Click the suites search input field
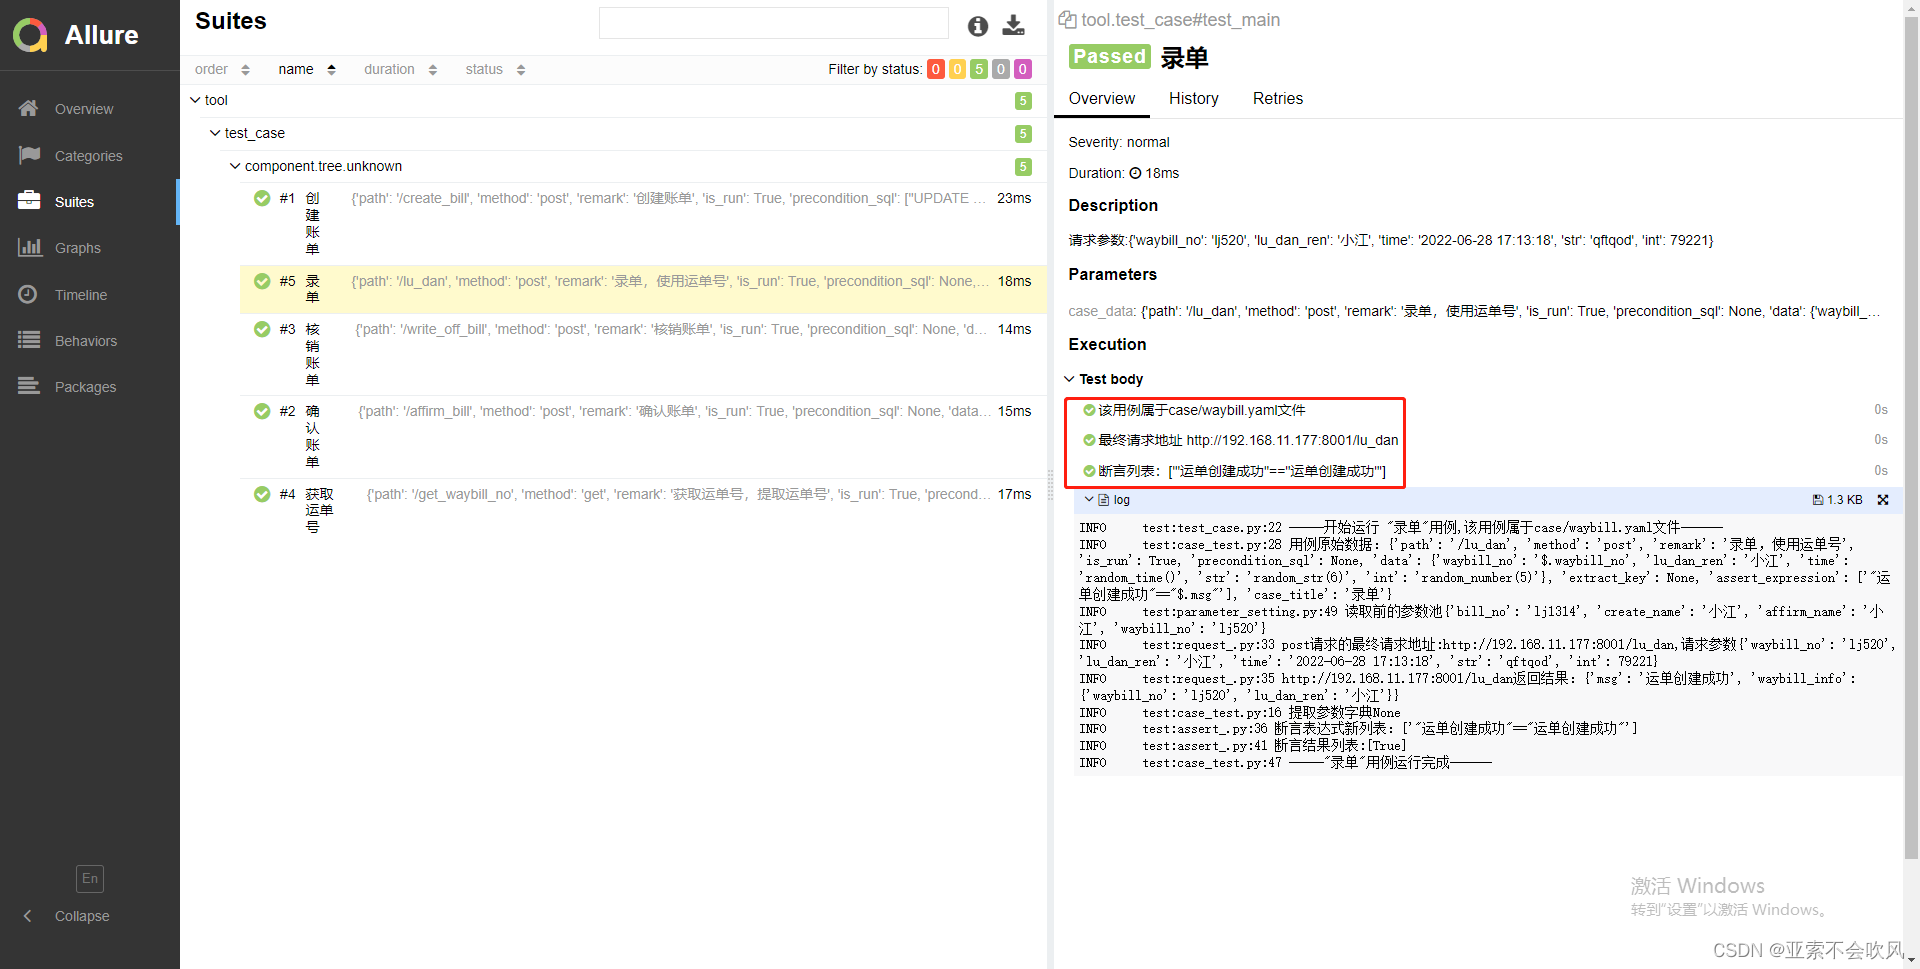The image size is (1920, 969). 773,23
